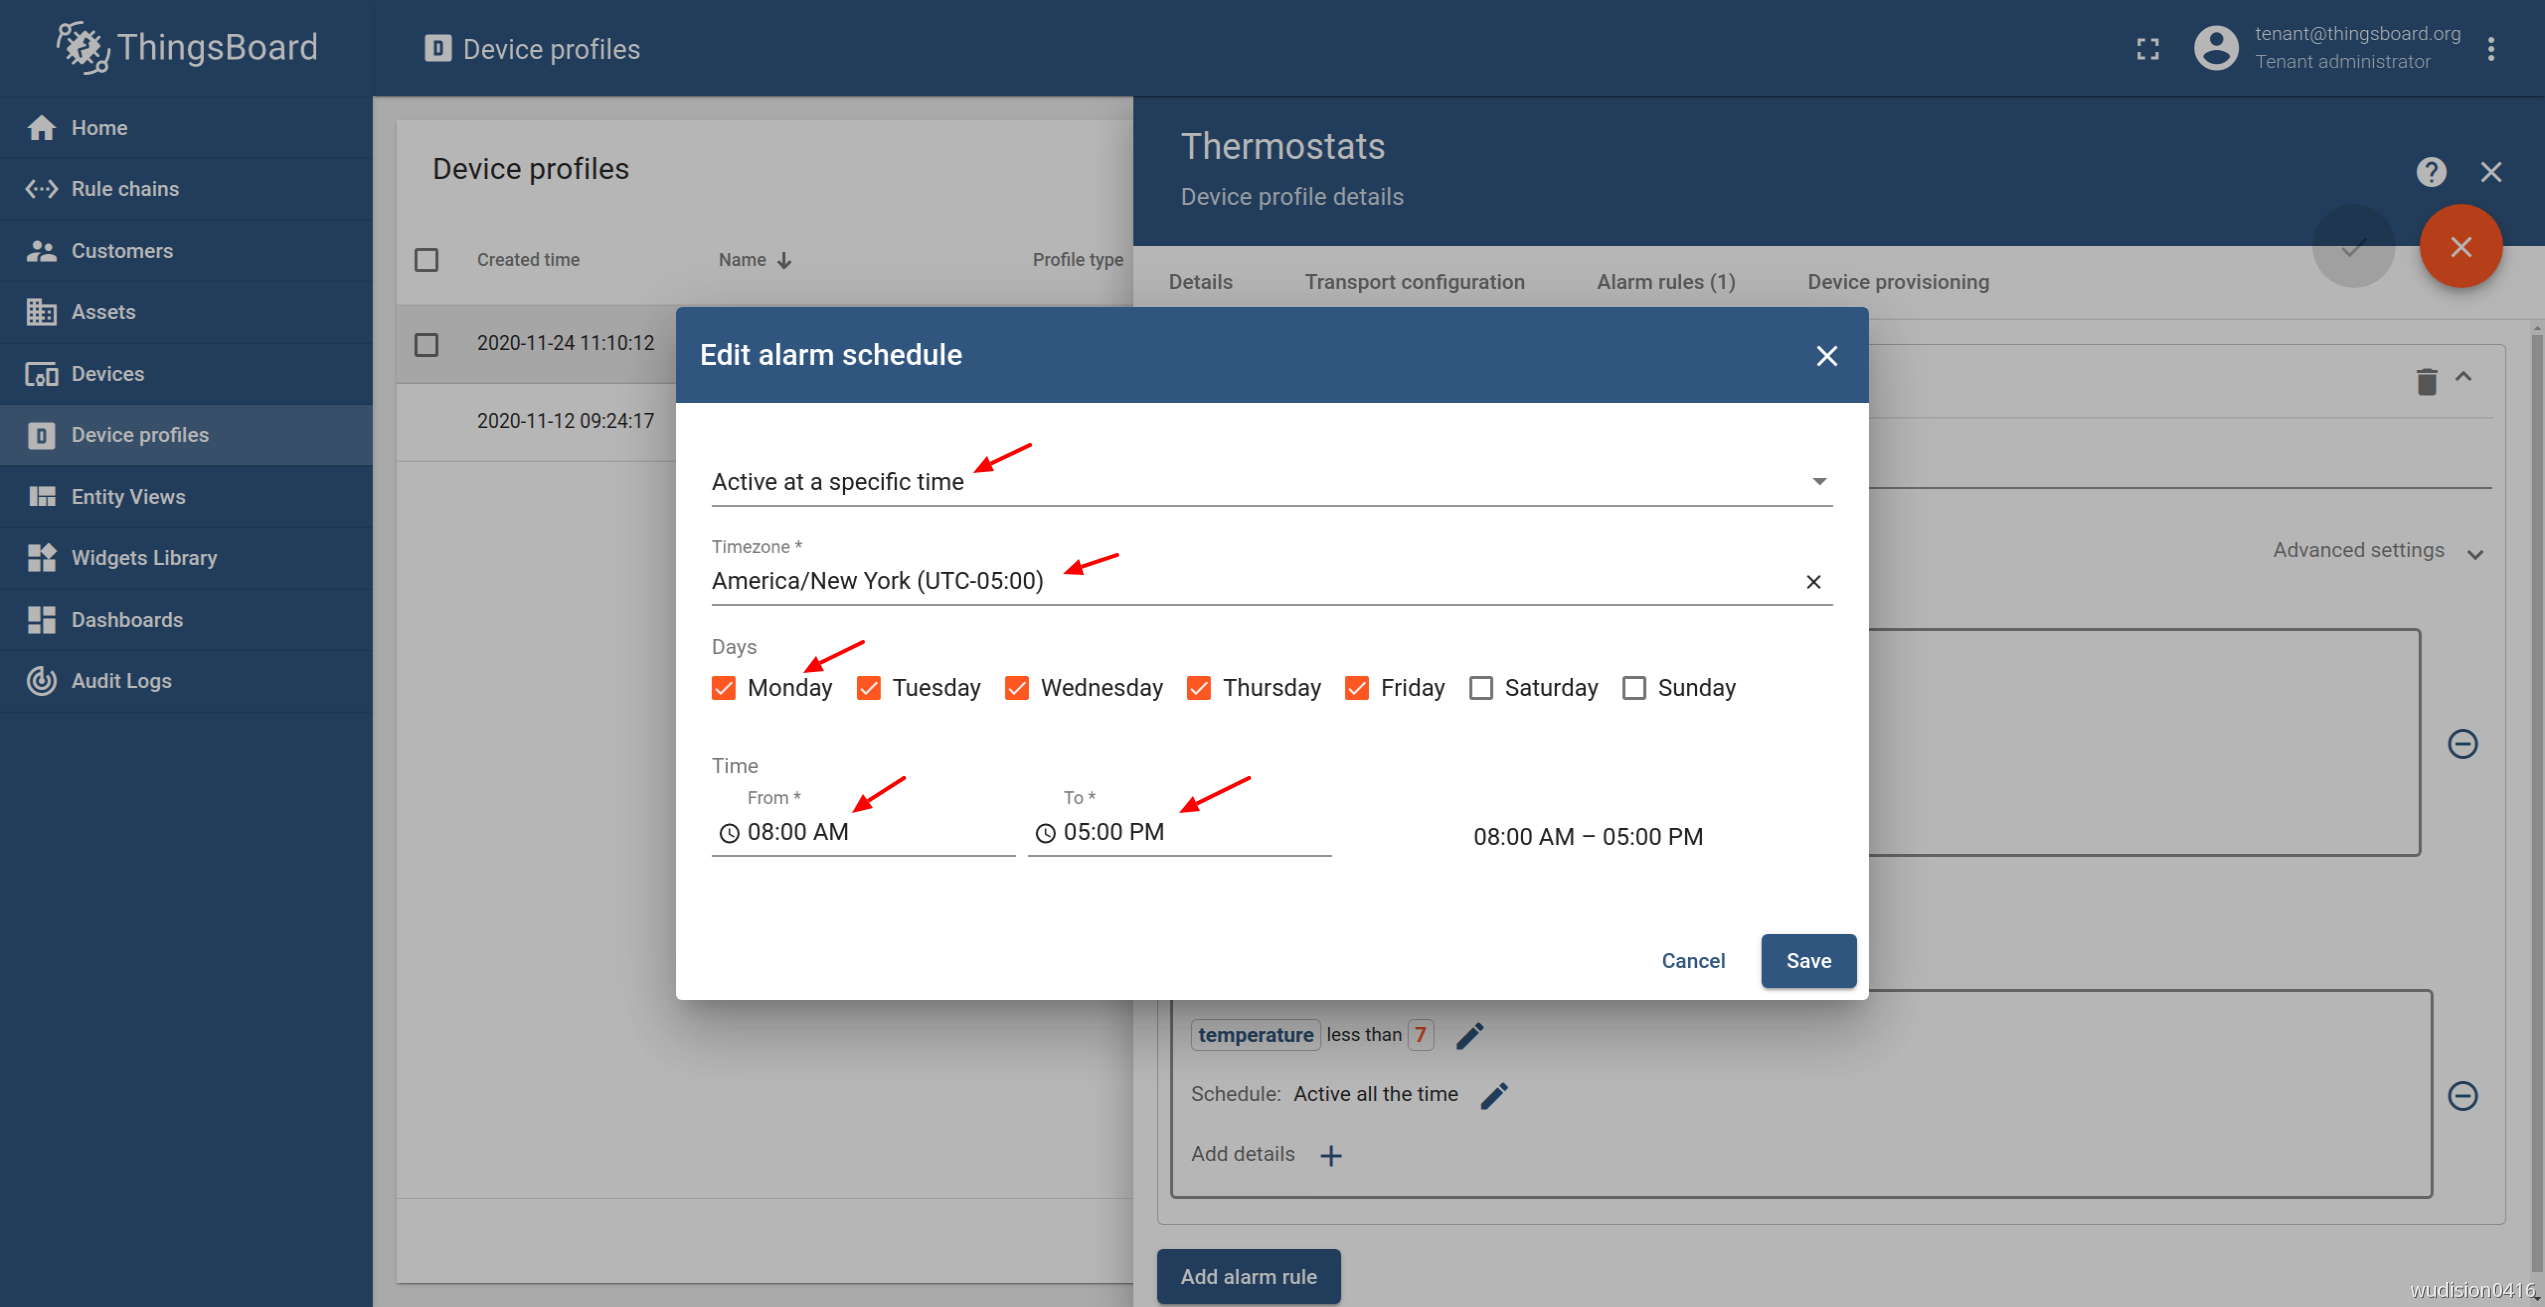The width and height of the screenshot is (2545, 1307).
Task: Open the three-dot menu in top bar
Action: pos(2490,49)
